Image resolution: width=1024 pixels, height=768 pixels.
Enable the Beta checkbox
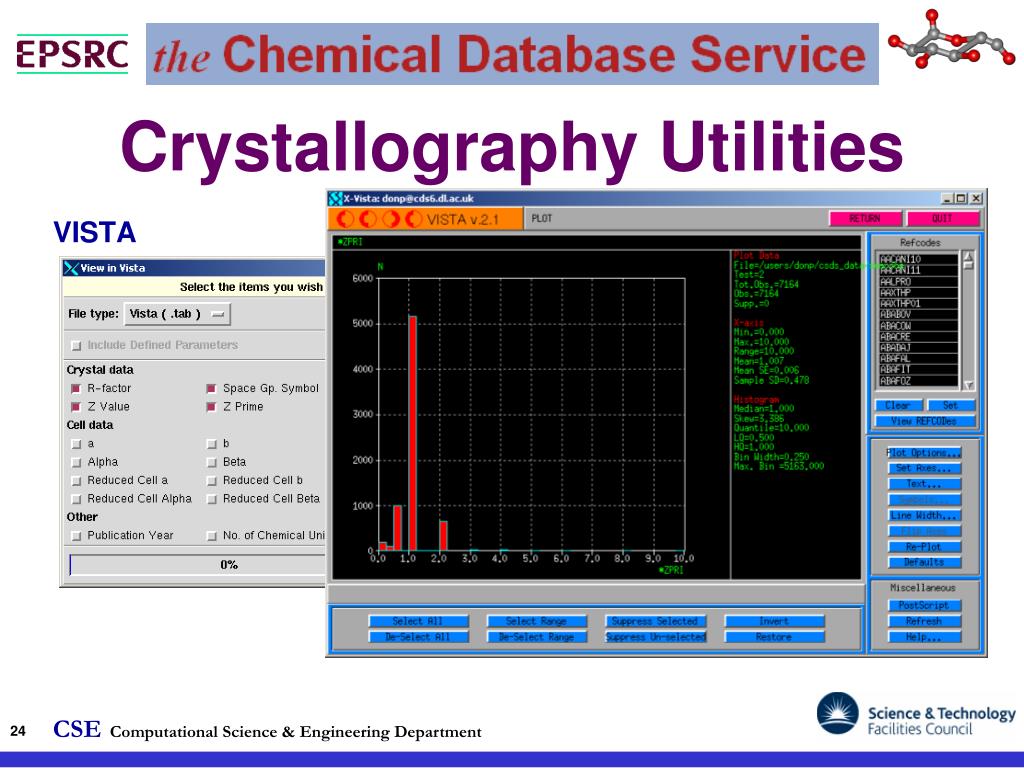tap(211, 462)
